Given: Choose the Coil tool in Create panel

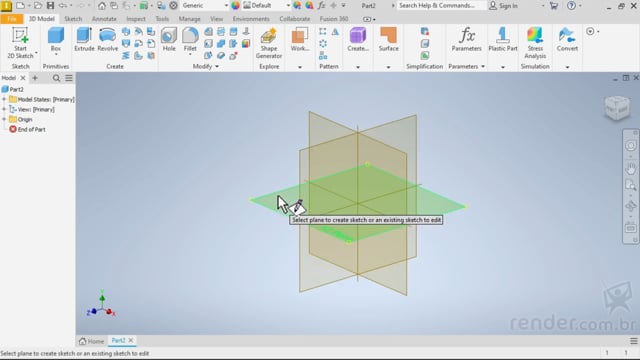Looking at the screenshot, I should [x=126, y=55].
